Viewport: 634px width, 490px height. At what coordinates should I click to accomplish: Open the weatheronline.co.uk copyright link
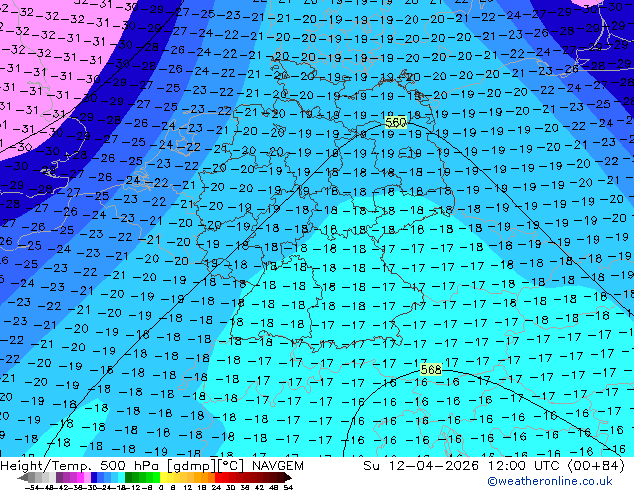click(550, 481)
